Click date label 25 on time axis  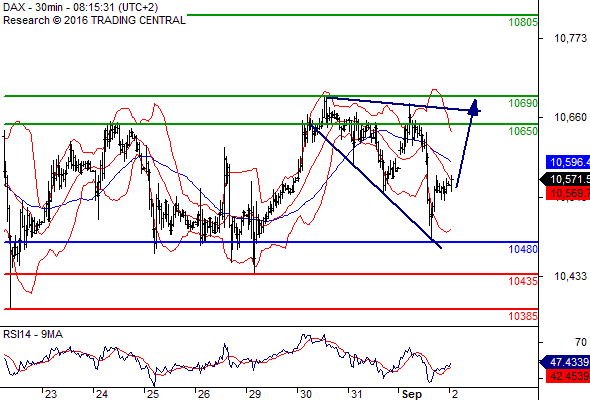152,394
